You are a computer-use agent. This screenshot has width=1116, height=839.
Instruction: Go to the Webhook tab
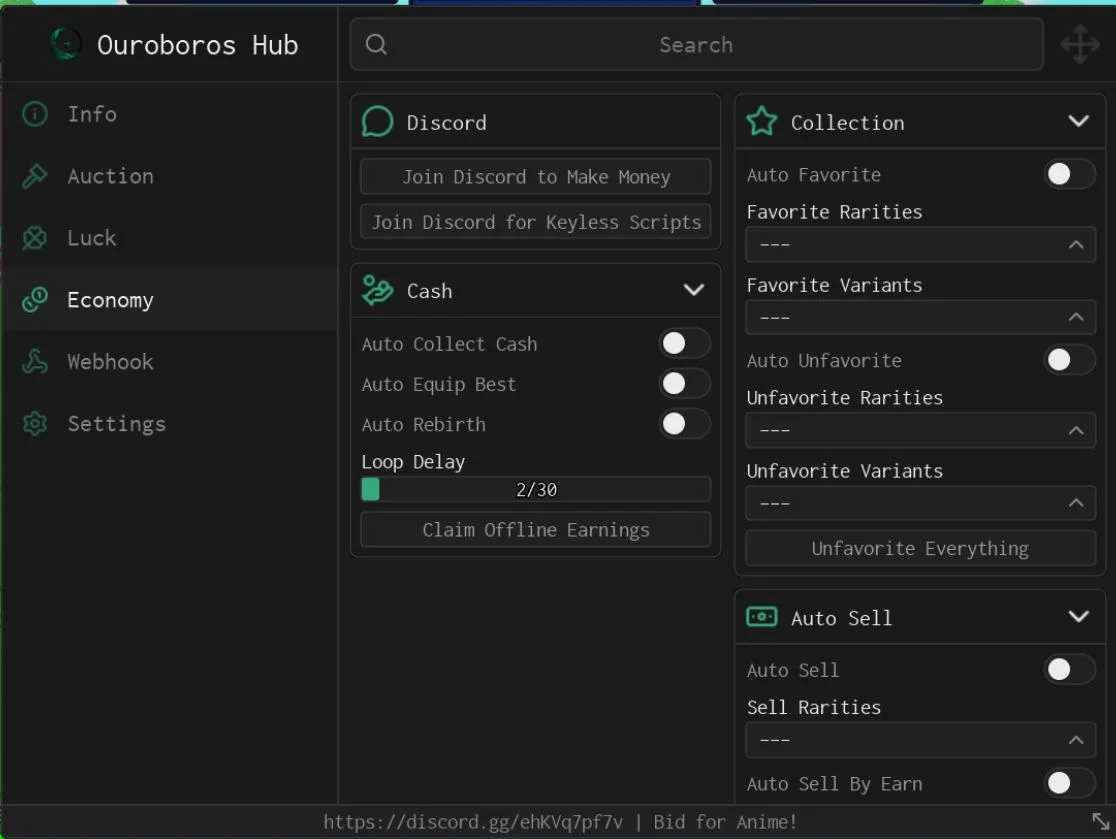tap(169, 362)
